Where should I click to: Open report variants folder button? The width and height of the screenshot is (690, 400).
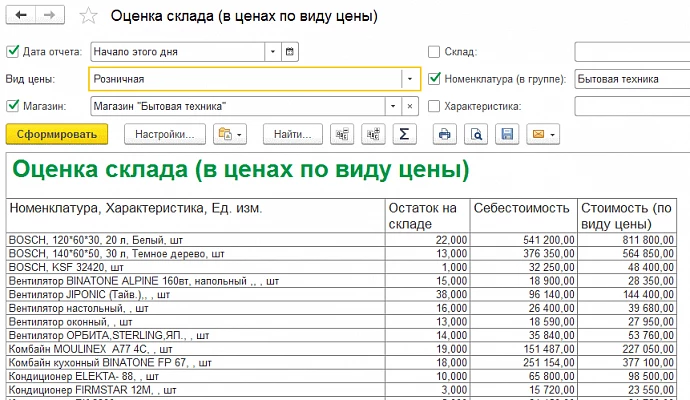click(230, 134)
